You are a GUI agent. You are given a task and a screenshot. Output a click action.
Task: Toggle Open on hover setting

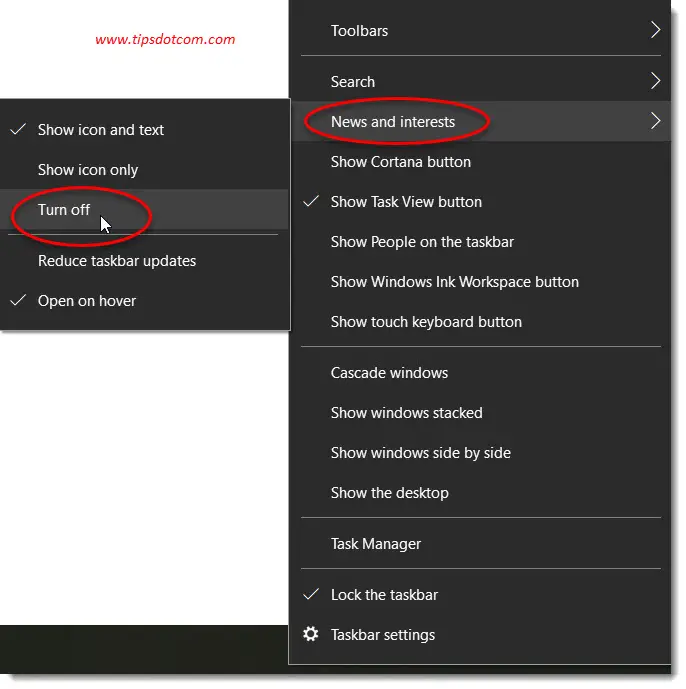point(86,301)
